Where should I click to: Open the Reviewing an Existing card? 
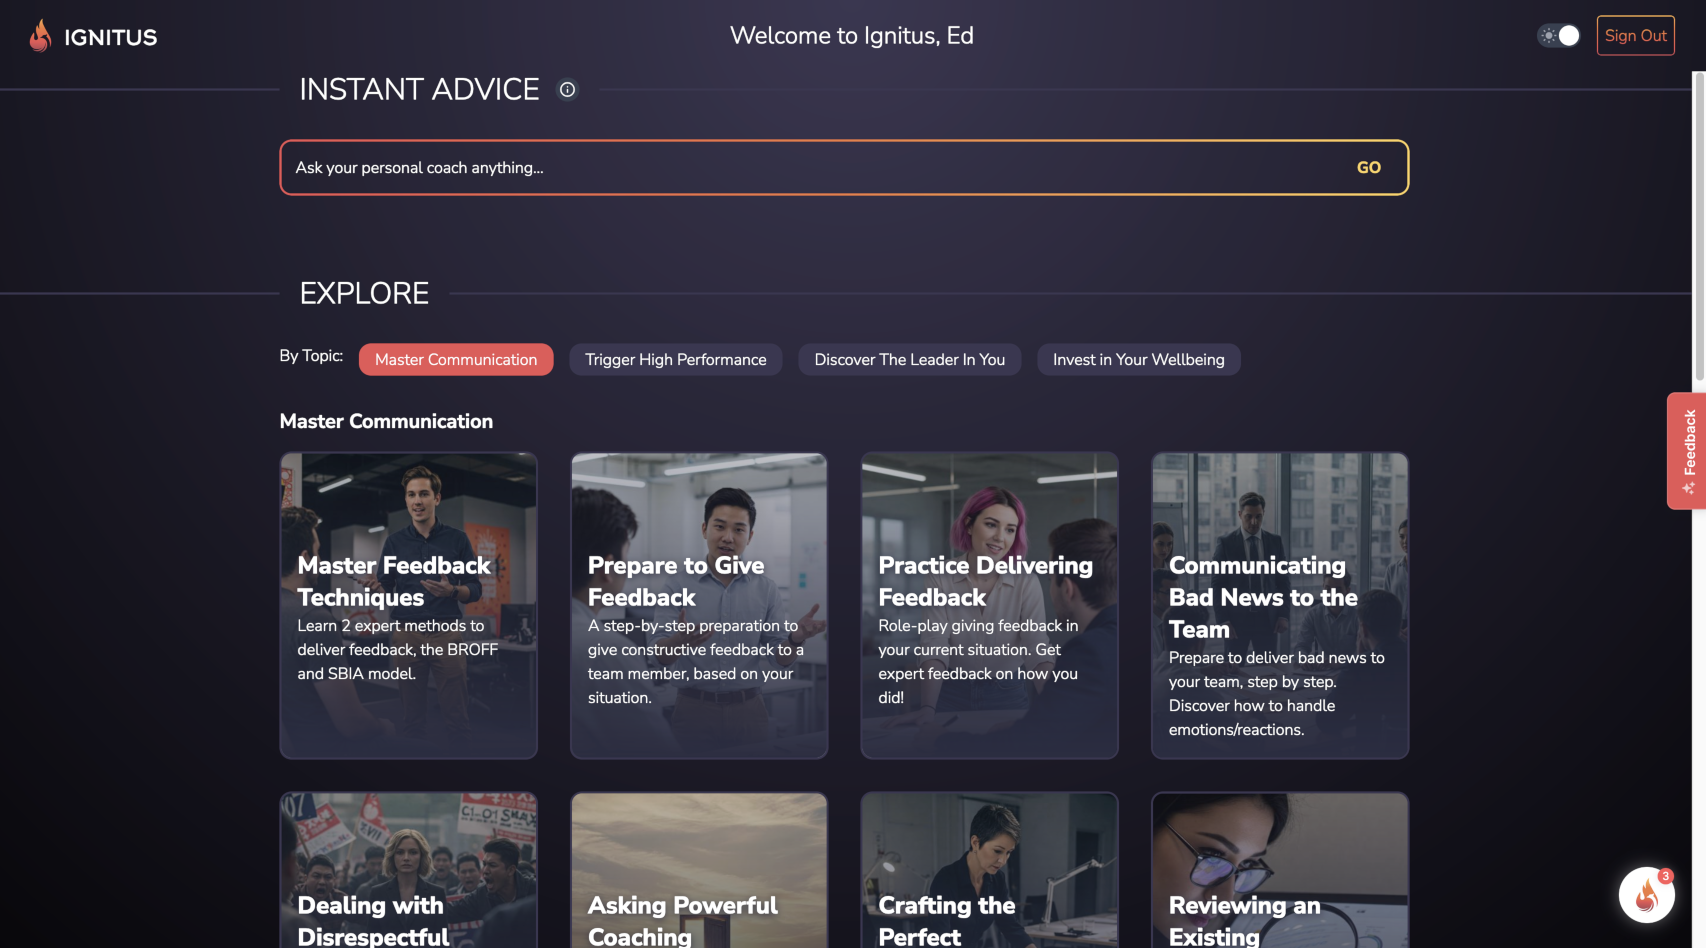tap(1280, 870)
